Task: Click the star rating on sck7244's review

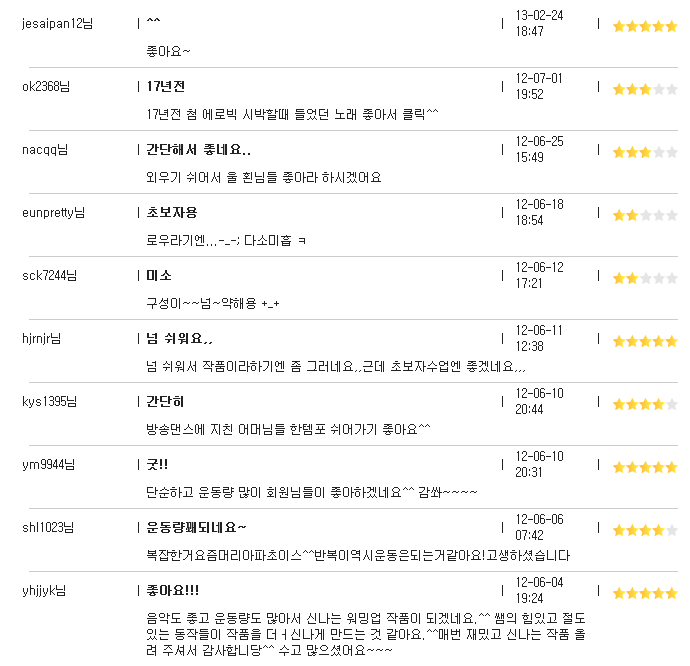Action: [x=645, y=278]
